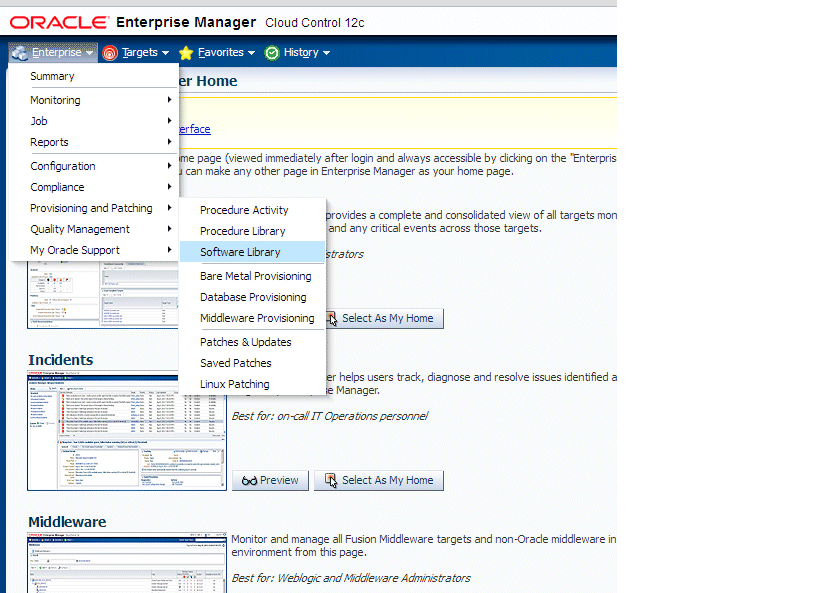Open the Favorites dropdown arrow
This screenshot has height=593, width=840.
coord(251,53)
